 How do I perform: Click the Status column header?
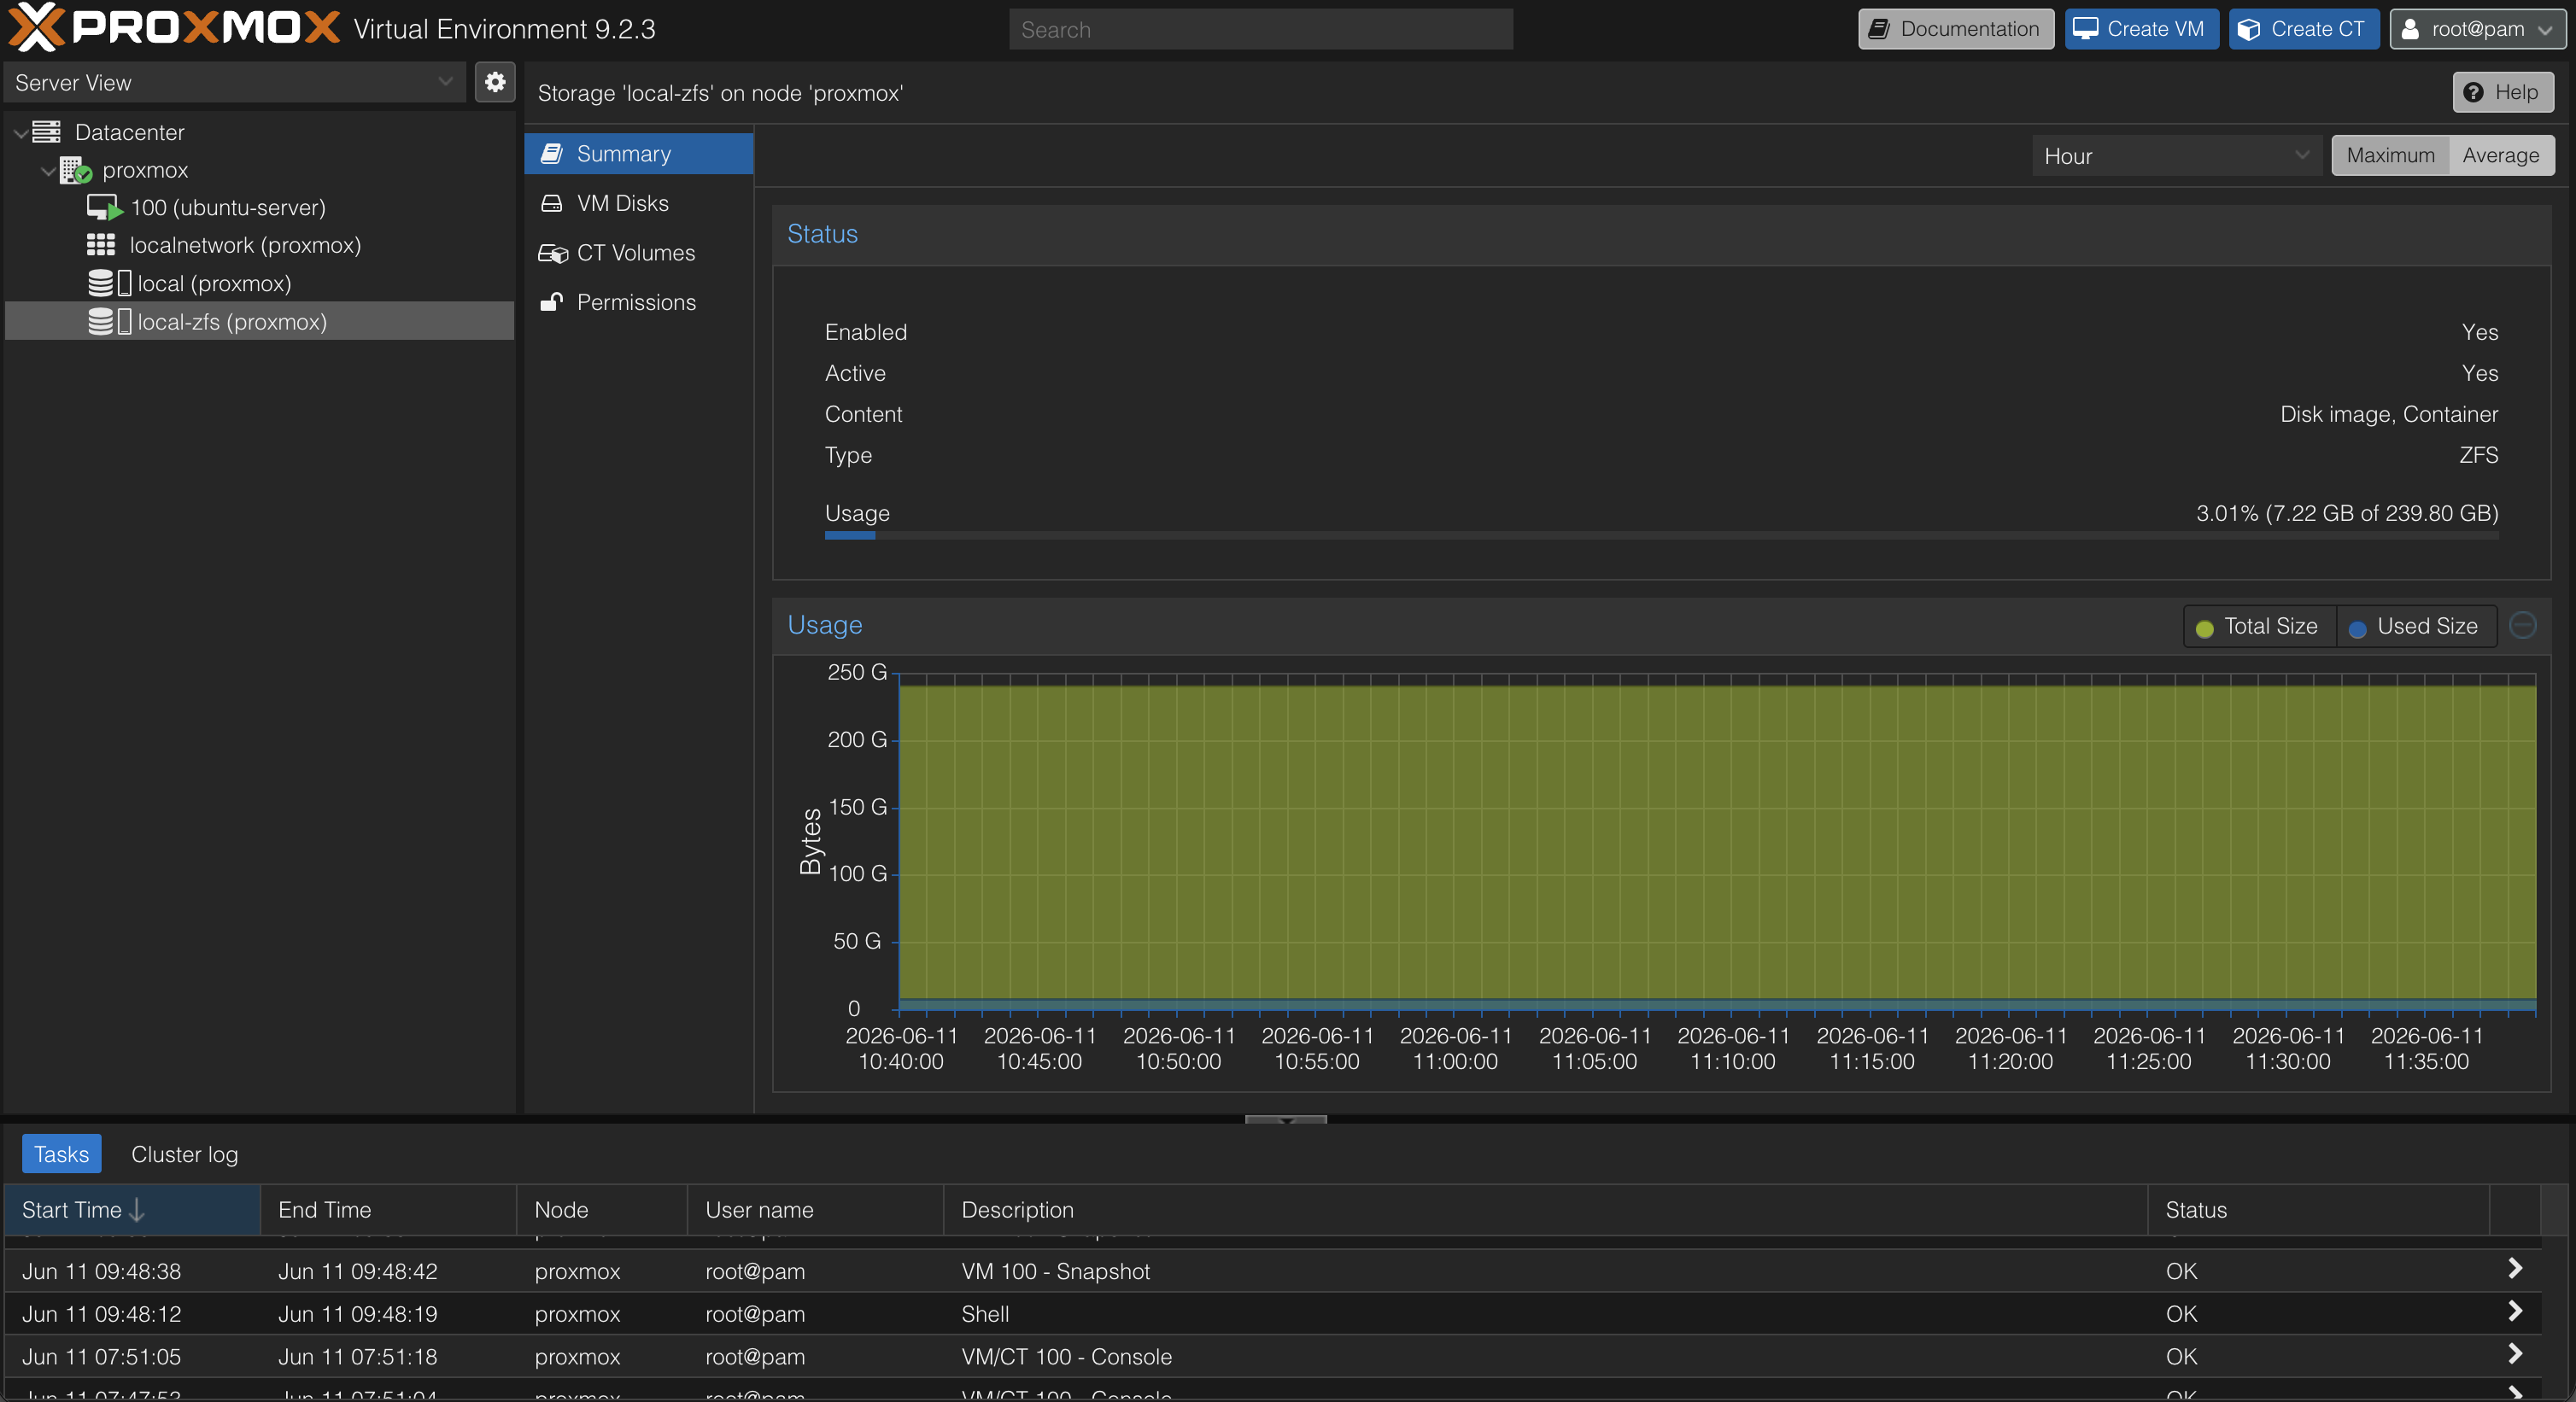(x=2318, y=1210)
